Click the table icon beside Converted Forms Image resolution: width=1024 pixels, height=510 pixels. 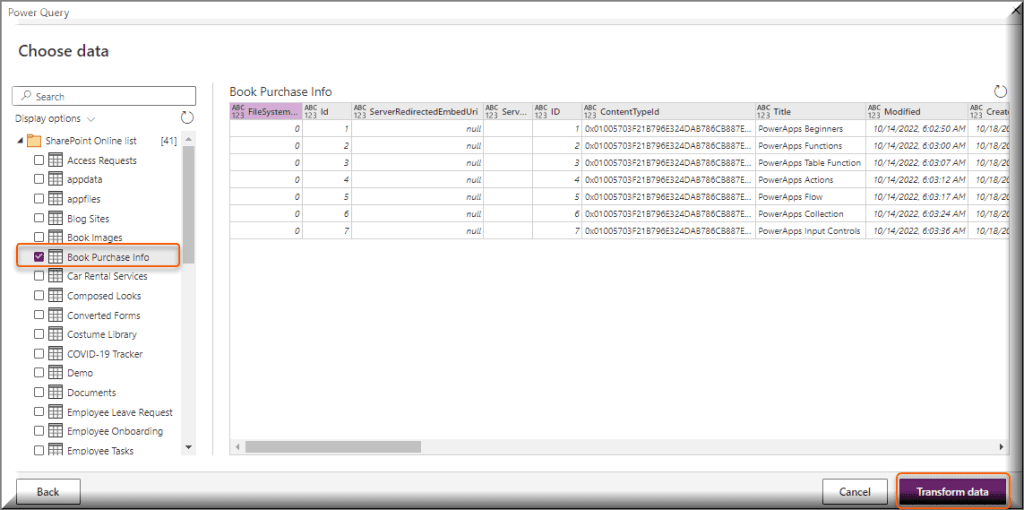pos(56,315)
